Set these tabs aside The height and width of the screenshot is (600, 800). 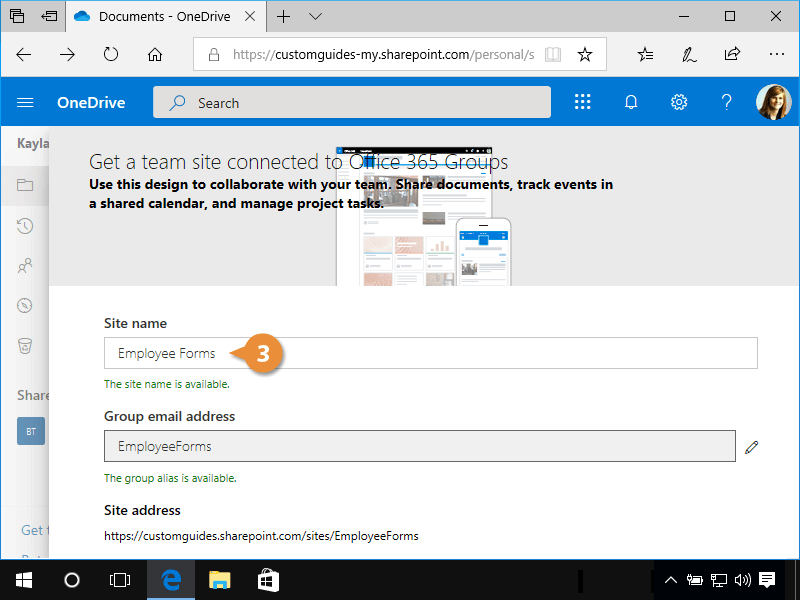pos(49,16)
